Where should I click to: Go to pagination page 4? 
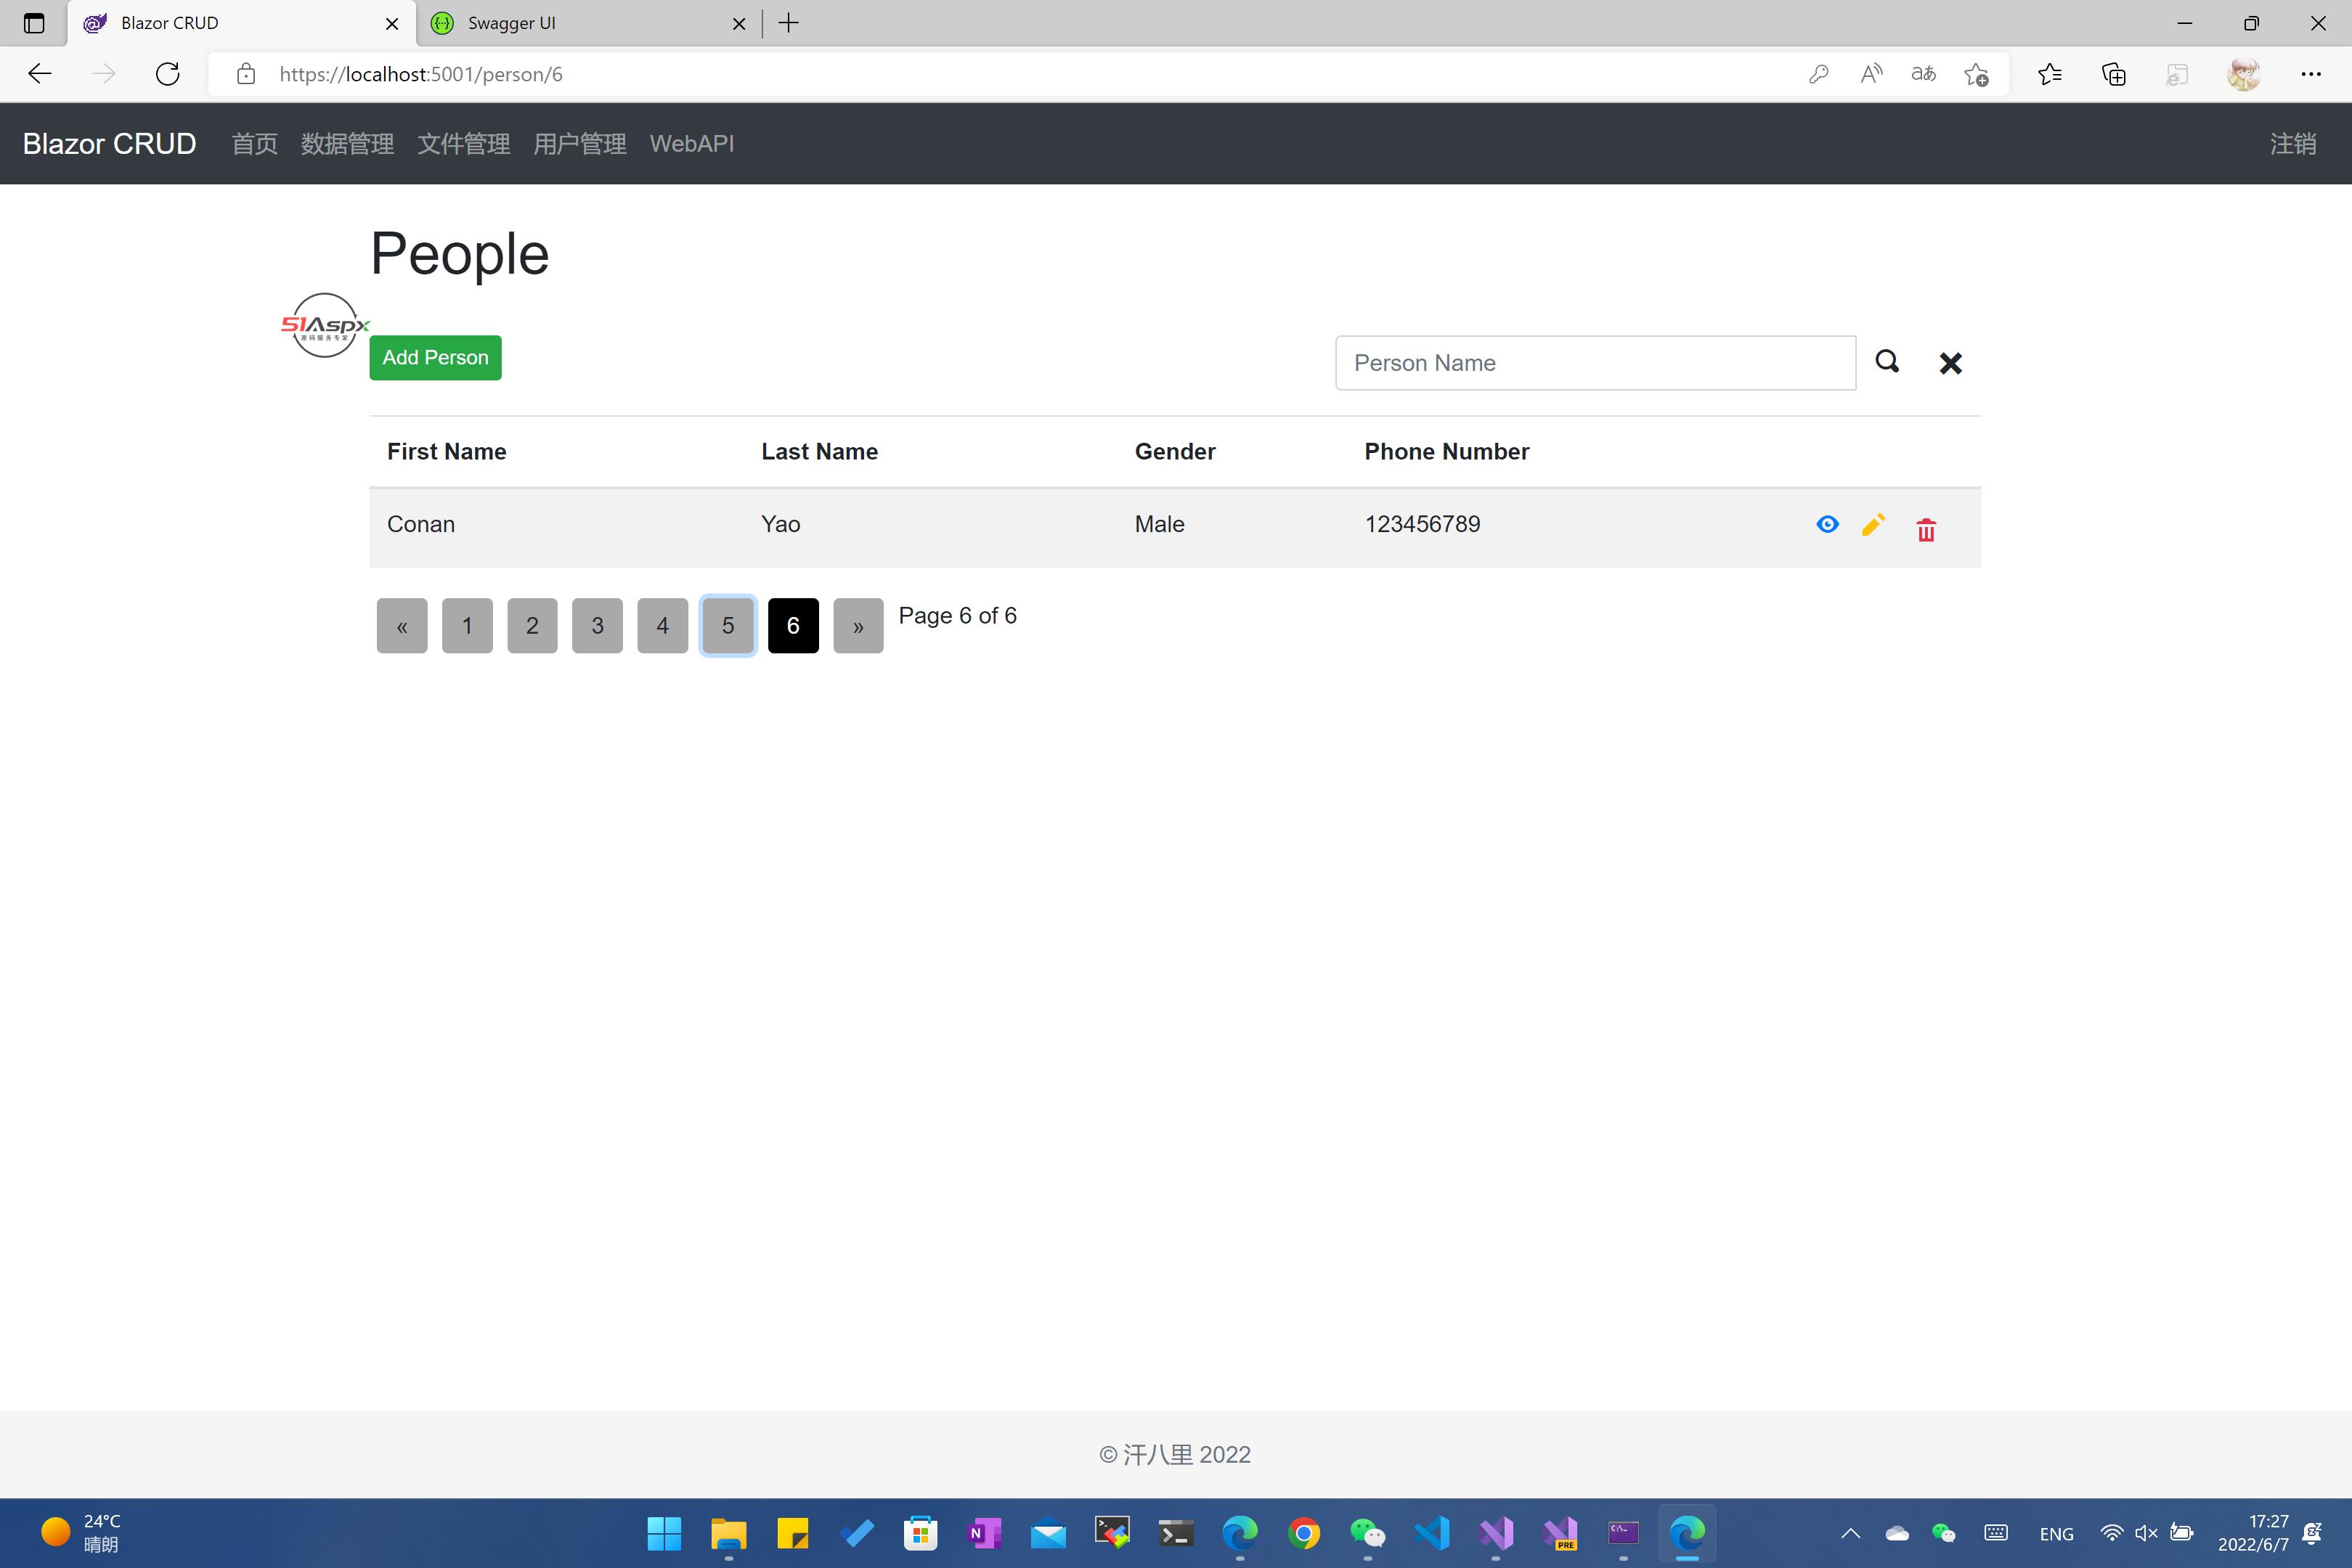662,626
